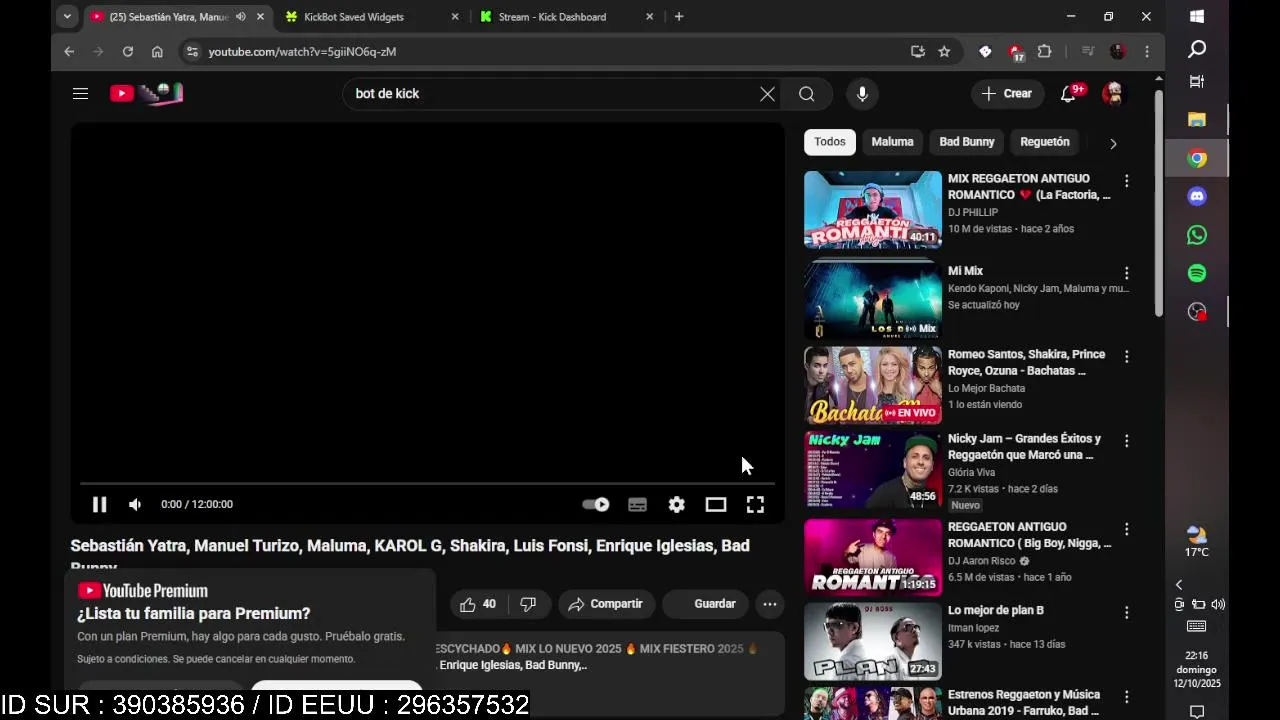Click the video progress bar
1280x720 pixels.
(427, 483)
